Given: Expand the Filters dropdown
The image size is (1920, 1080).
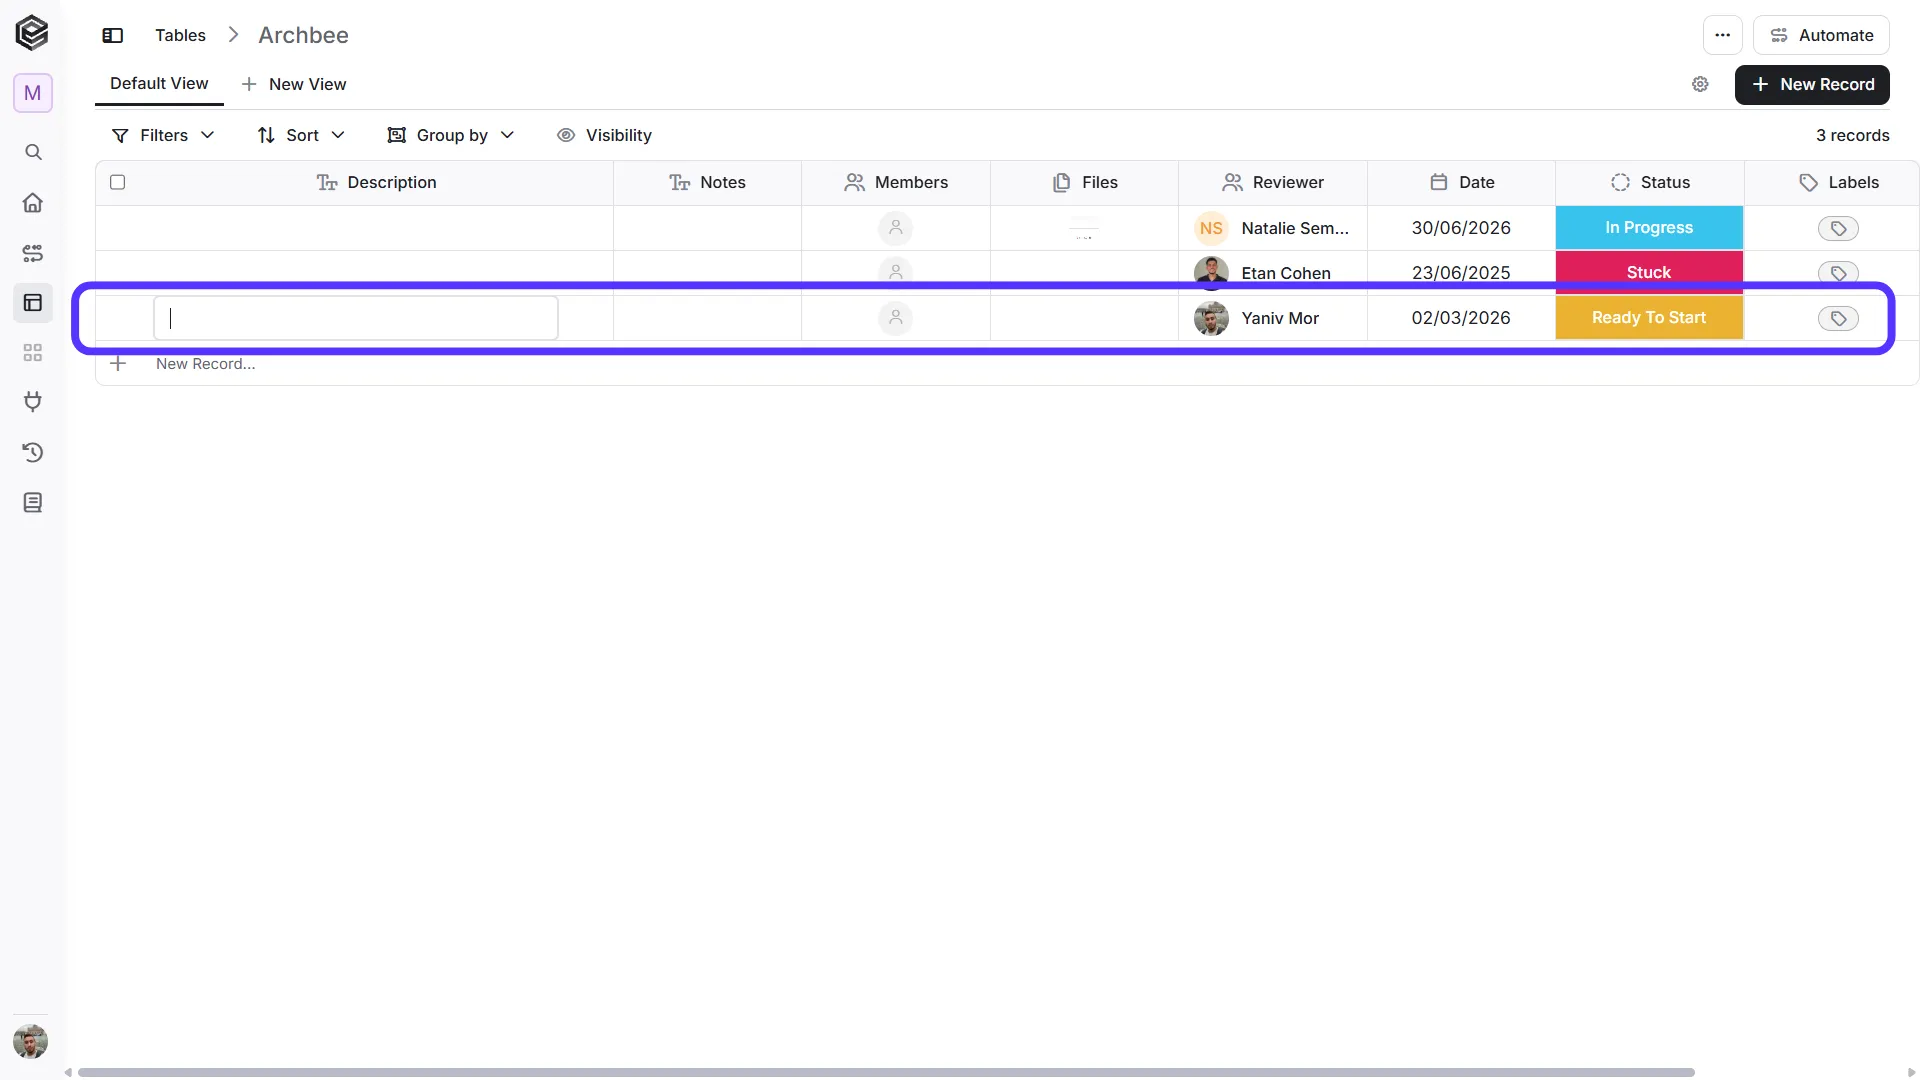Looking at the screenshot, I should pos(163,135).
